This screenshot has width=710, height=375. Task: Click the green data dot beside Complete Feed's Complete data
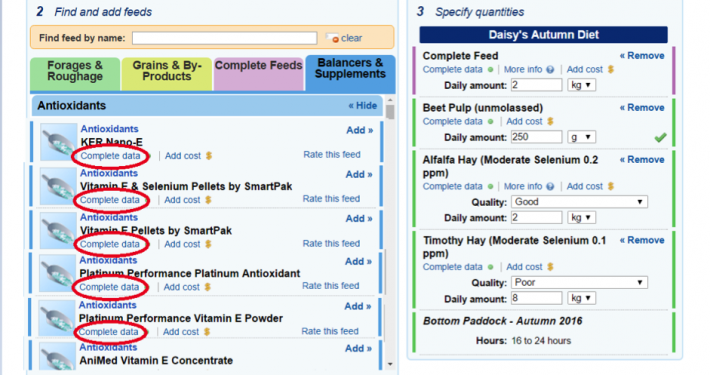(490, 70)
